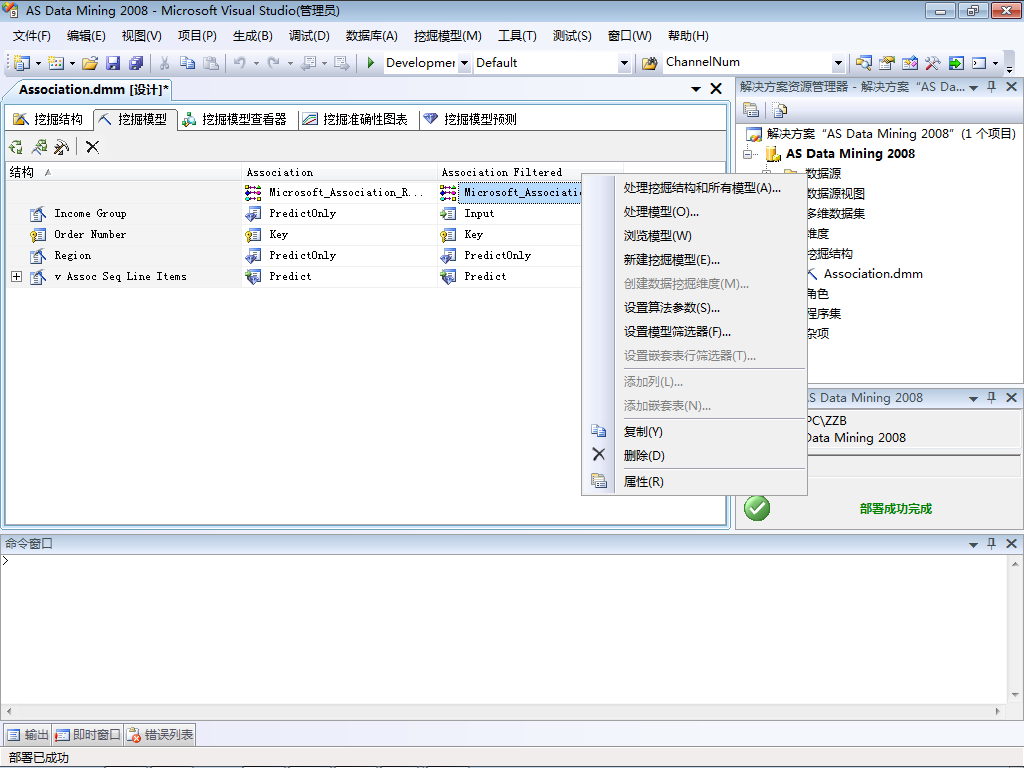Click the Cut scissors icon

coord(165,63)
